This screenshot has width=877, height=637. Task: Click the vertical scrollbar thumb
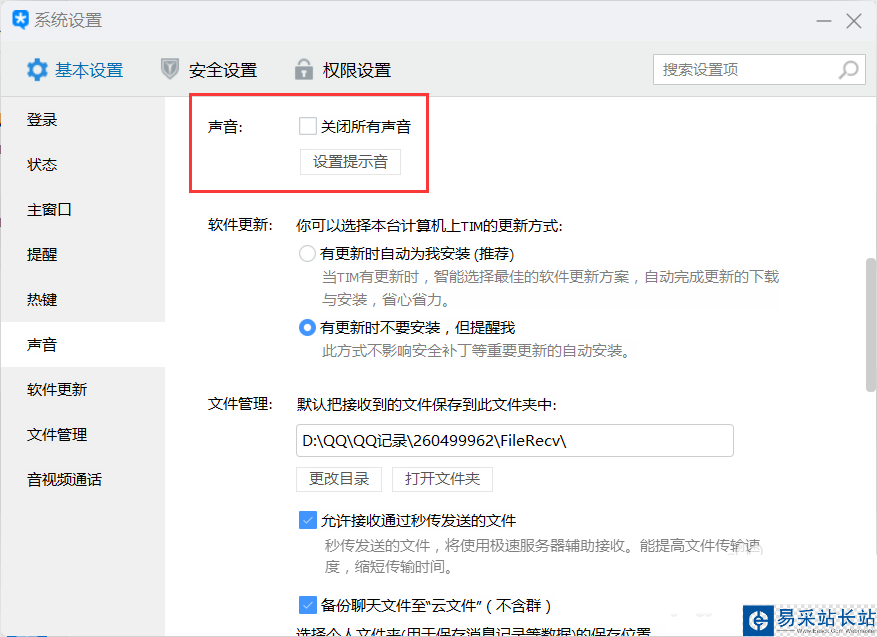click(x=870, y=320)
